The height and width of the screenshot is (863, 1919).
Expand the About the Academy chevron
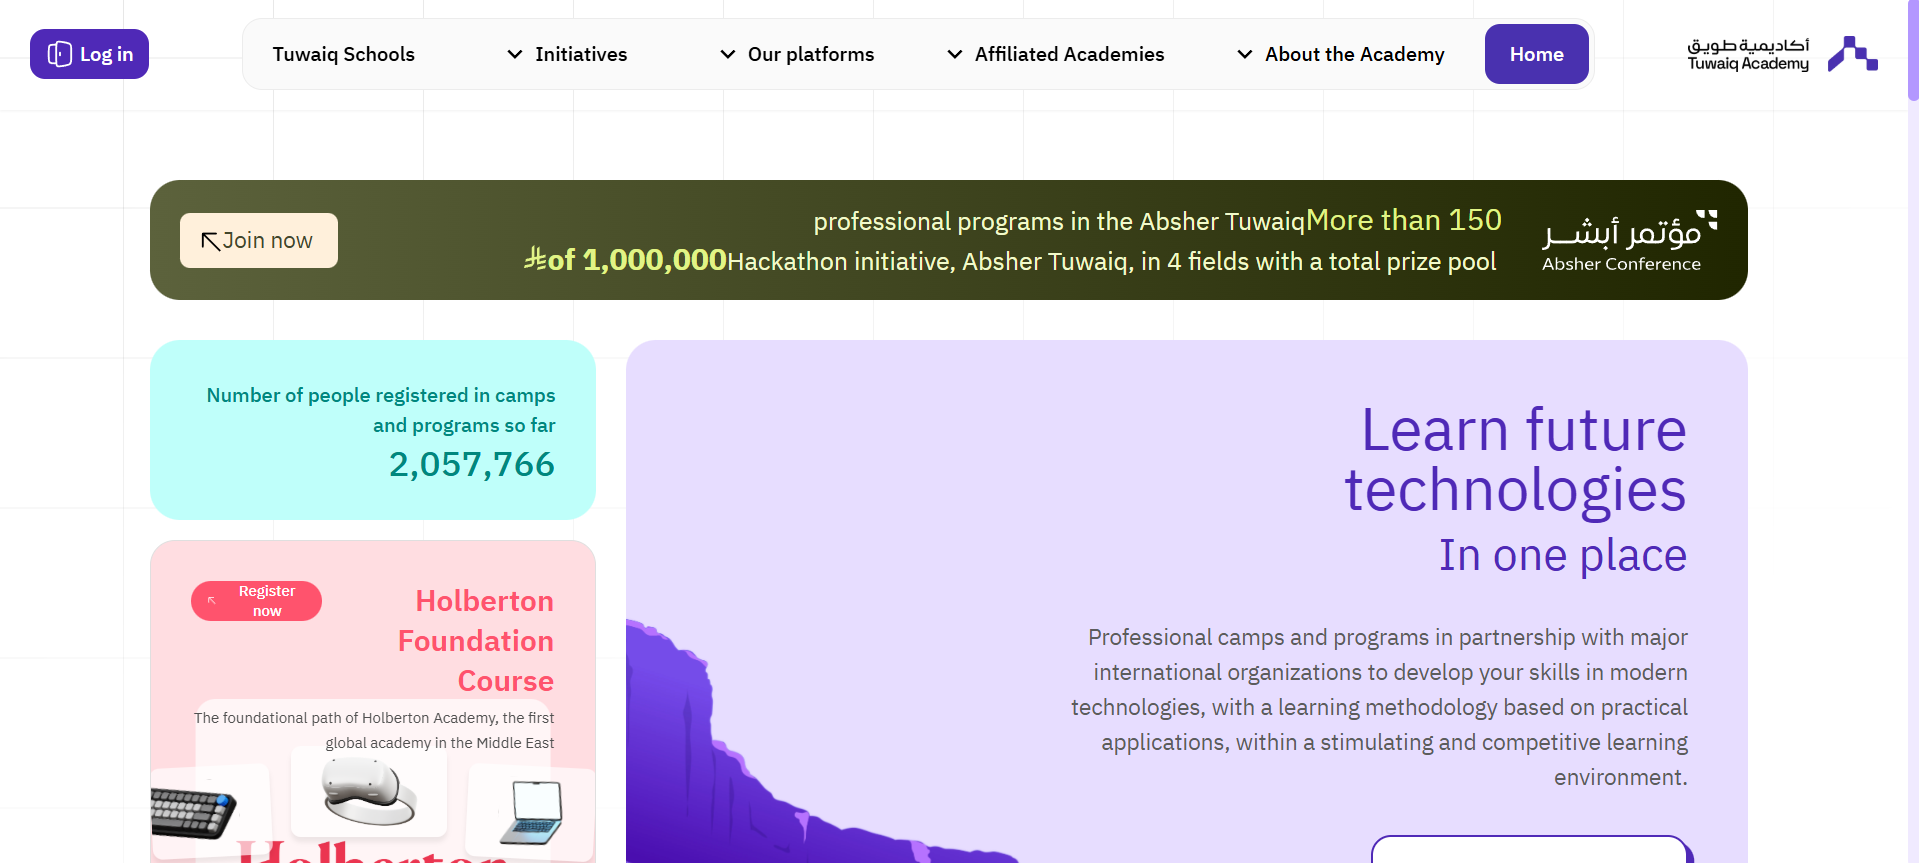tap(1245, 54)
